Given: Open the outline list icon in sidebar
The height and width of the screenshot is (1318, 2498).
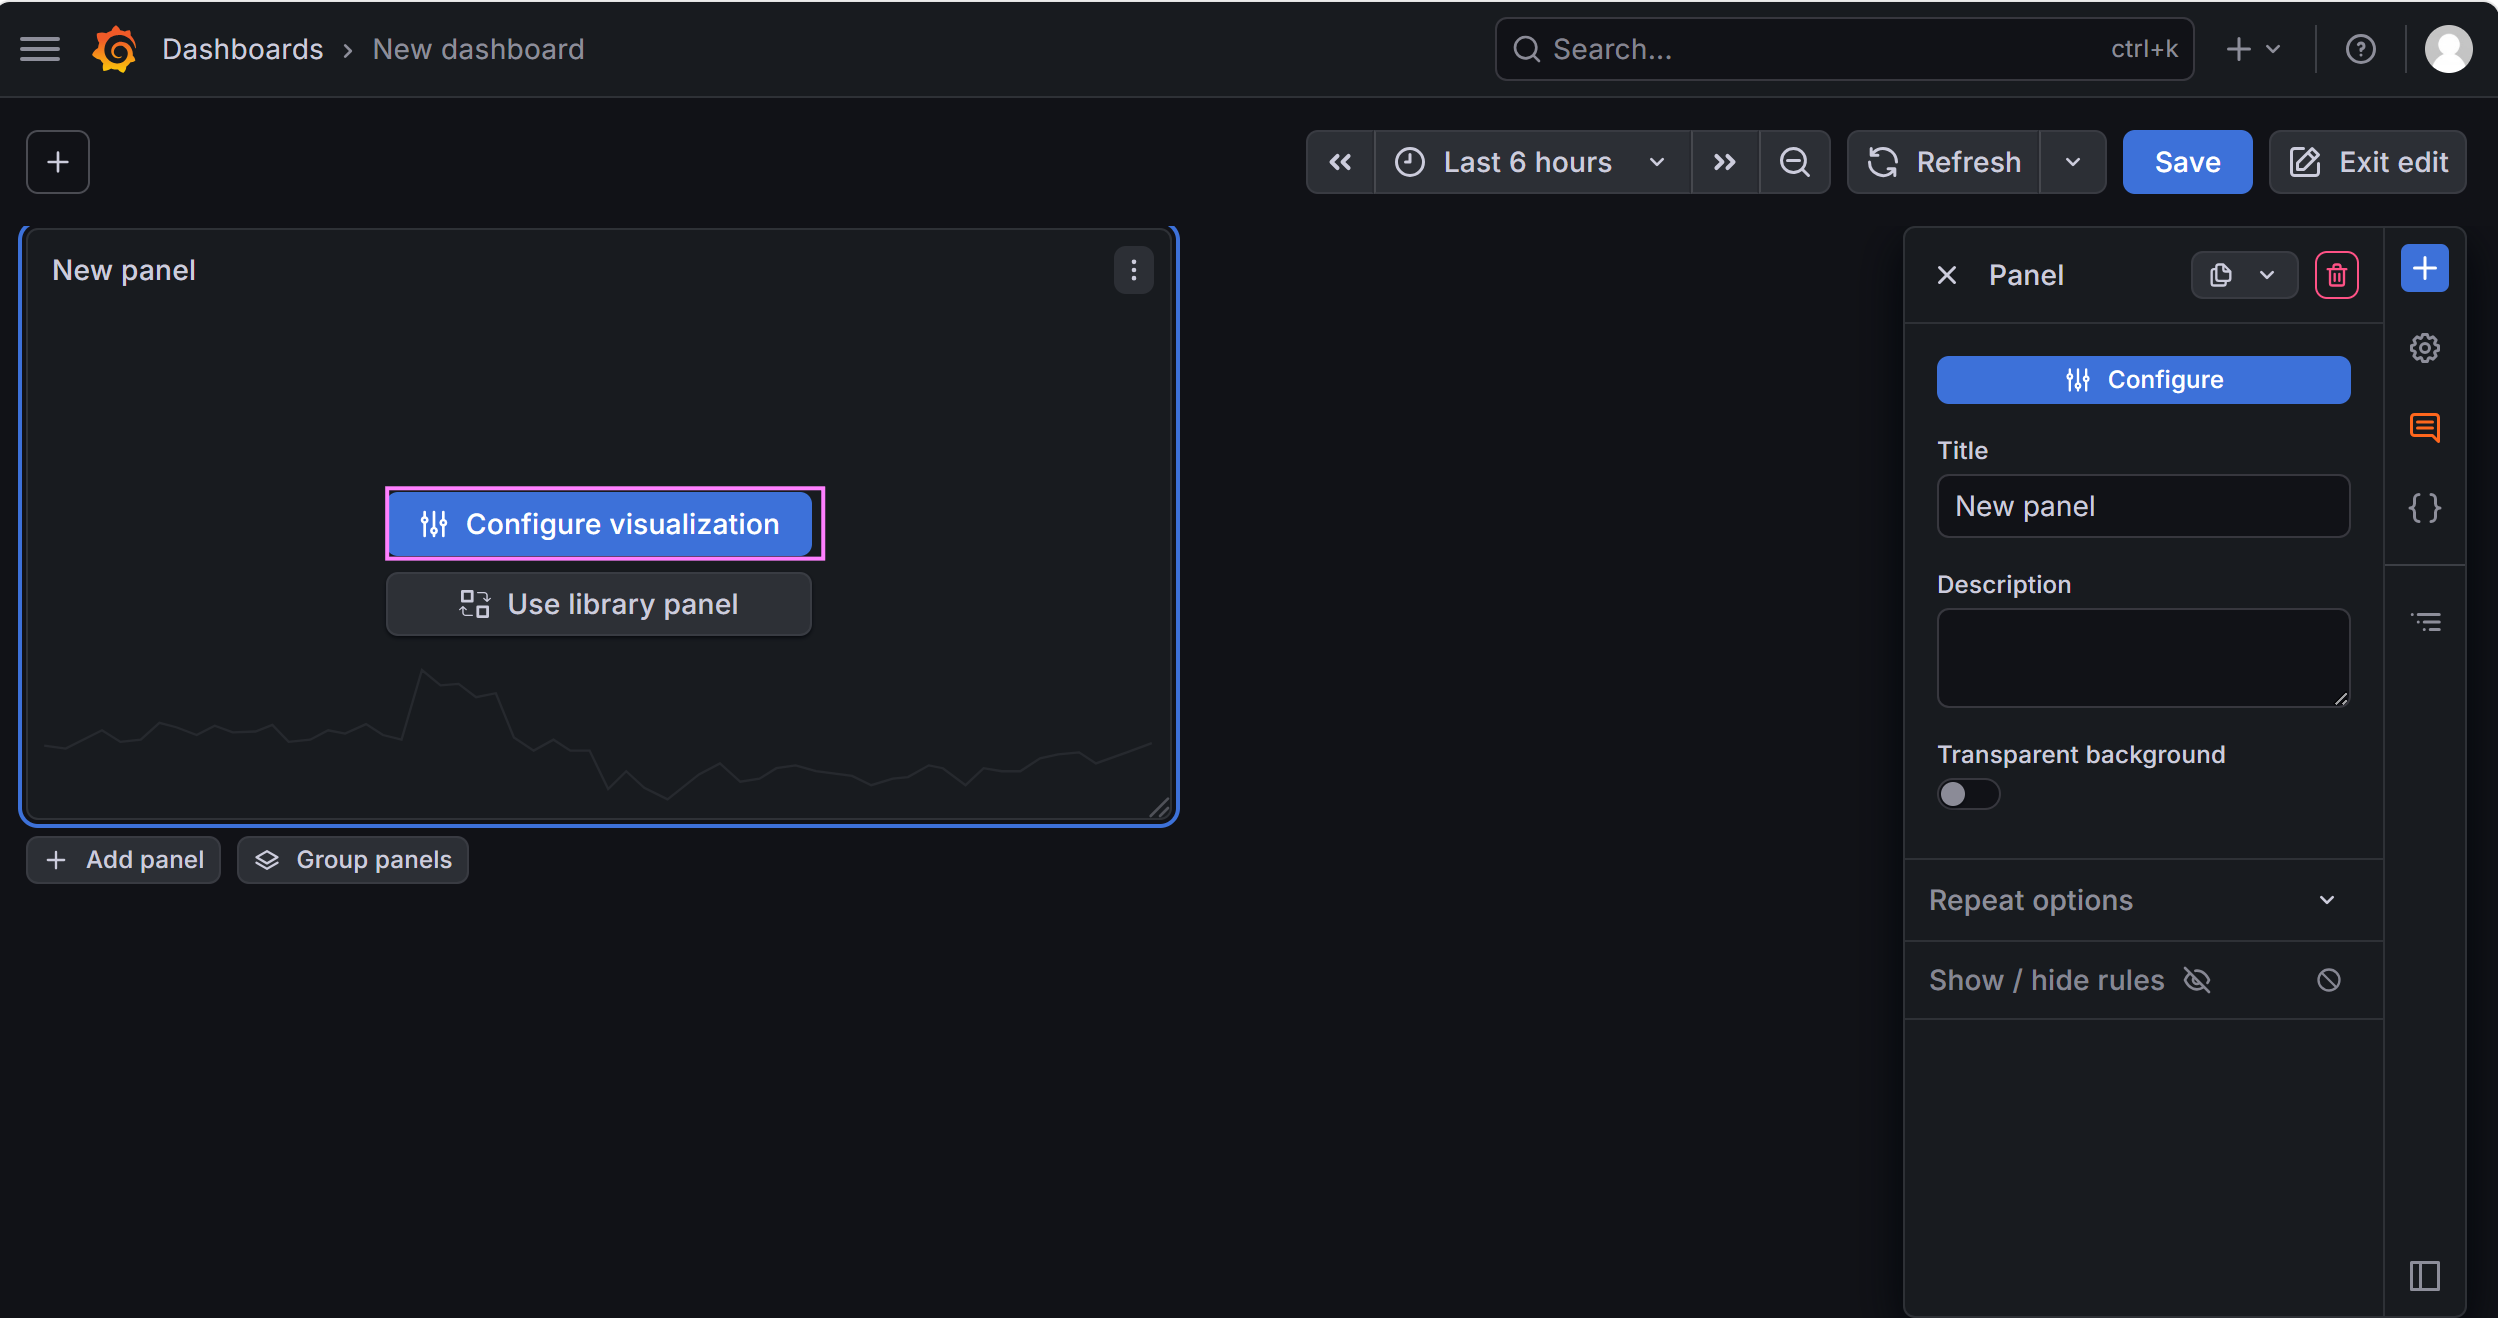Looking at the screenshot, I should click(2426, 622).
